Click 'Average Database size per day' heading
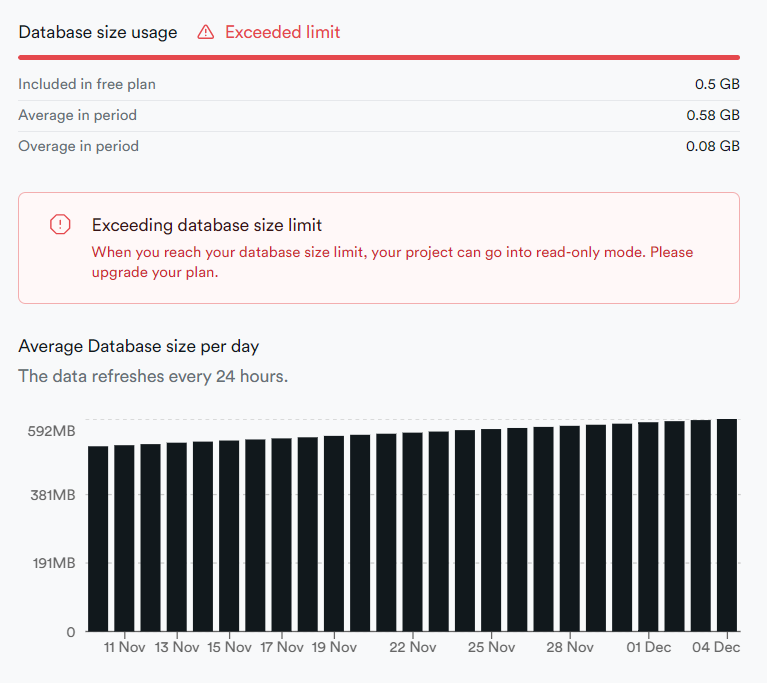Image resolution: width=767 pixels, height=683 pixels. click(x=138, y=346)
